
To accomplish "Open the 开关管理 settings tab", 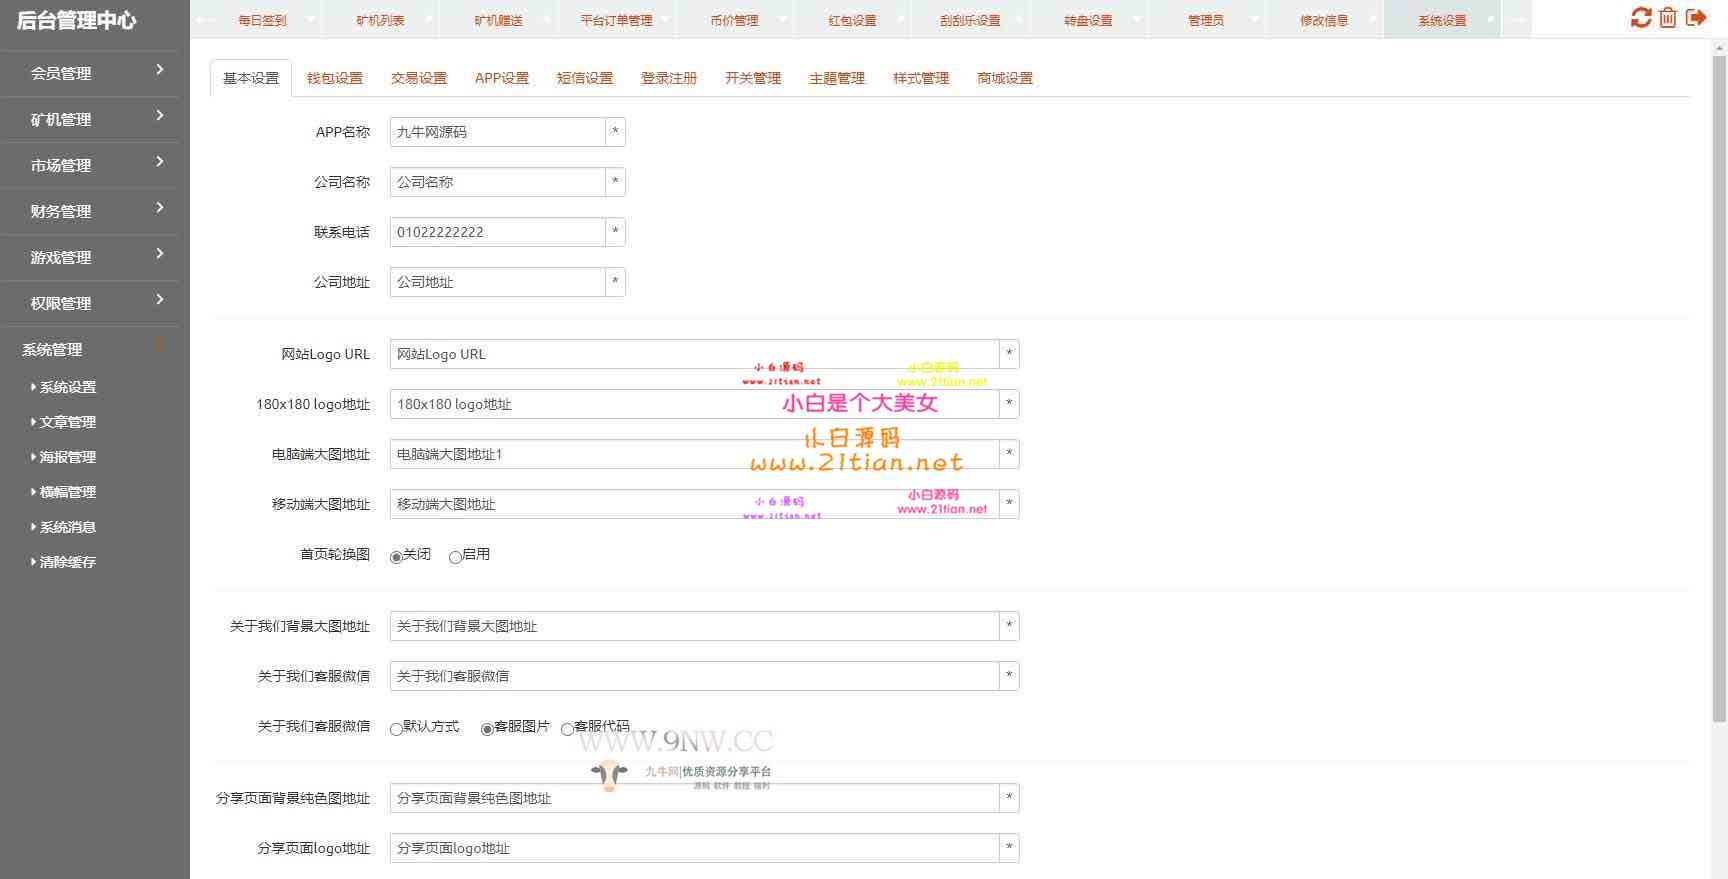I will pyautogui.click(x=753, y=78).
